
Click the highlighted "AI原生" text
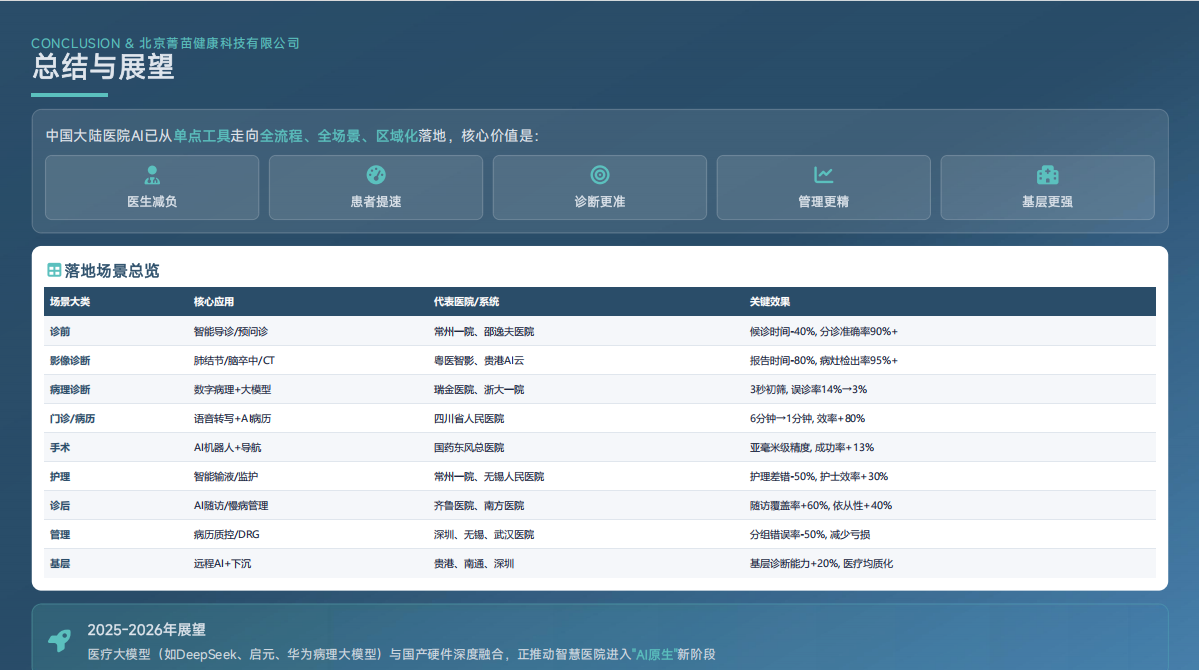655,655
